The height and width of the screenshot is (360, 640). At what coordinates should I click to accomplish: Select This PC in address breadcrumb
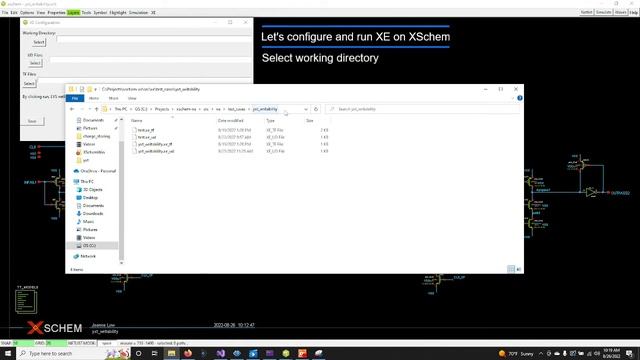tap(121, 109)
